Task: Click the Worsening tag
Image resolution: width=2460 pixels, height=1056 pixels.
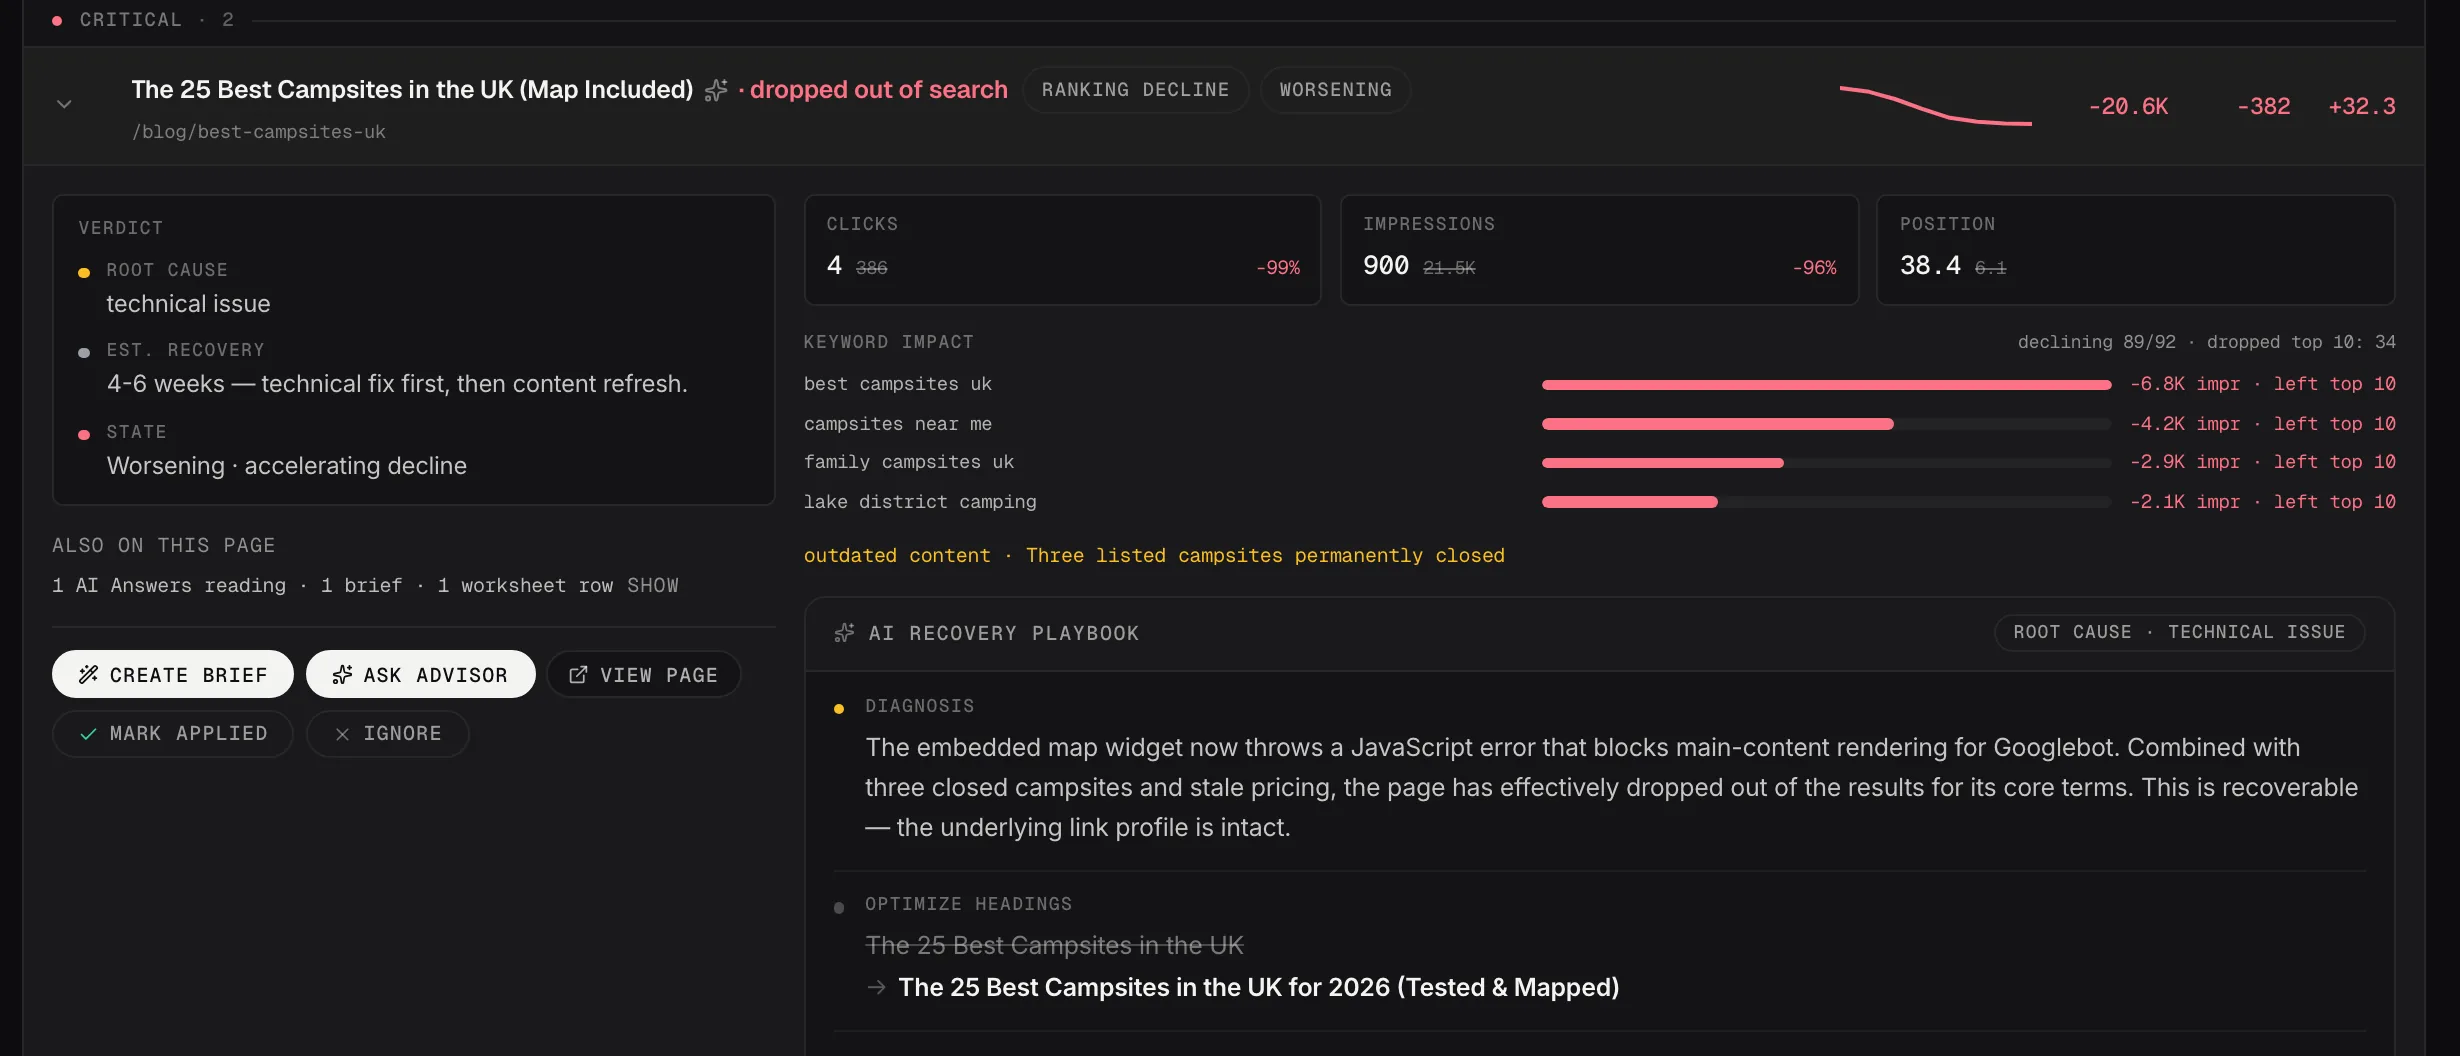Action: click(1336, 90)
